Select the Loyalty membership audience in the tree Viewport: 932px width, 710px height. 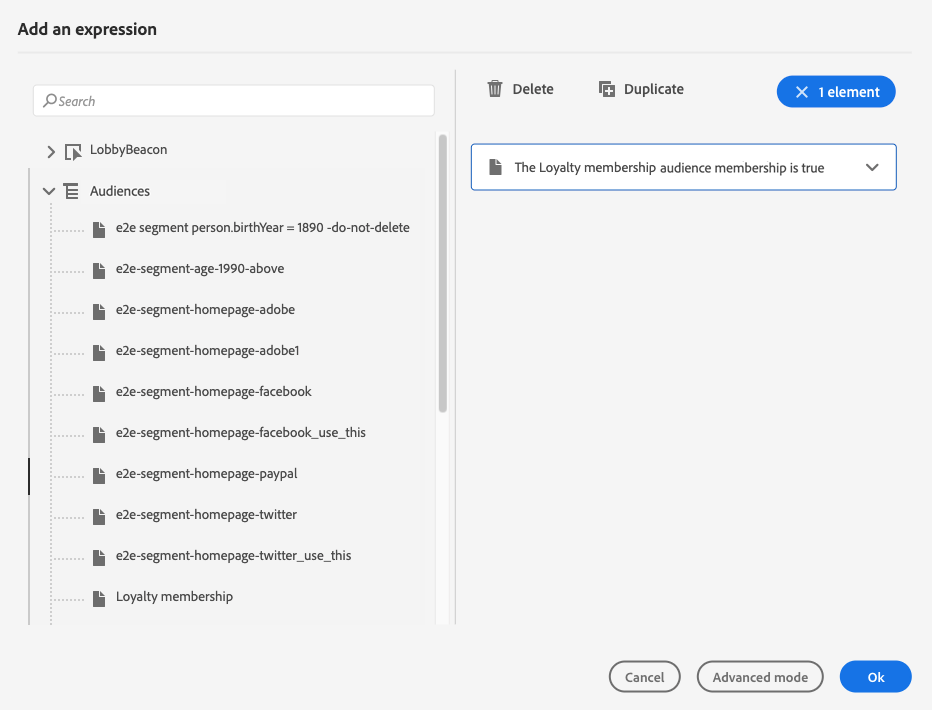pos(174,597)
